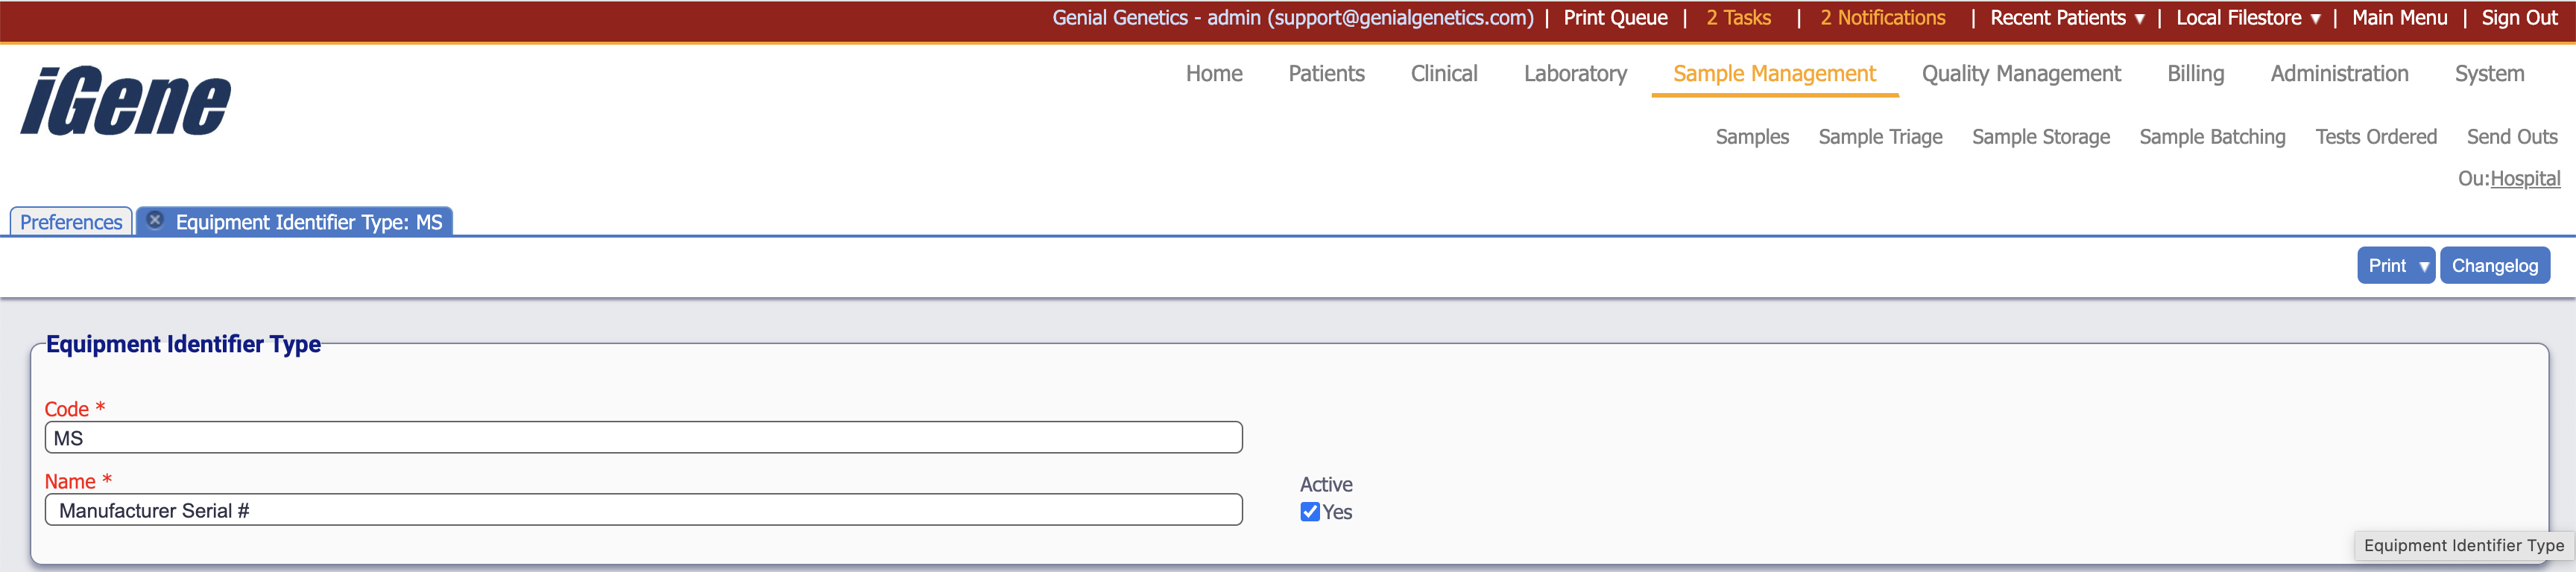Close the Equipment Identifier Type: MS tab

tap(155, 220)
